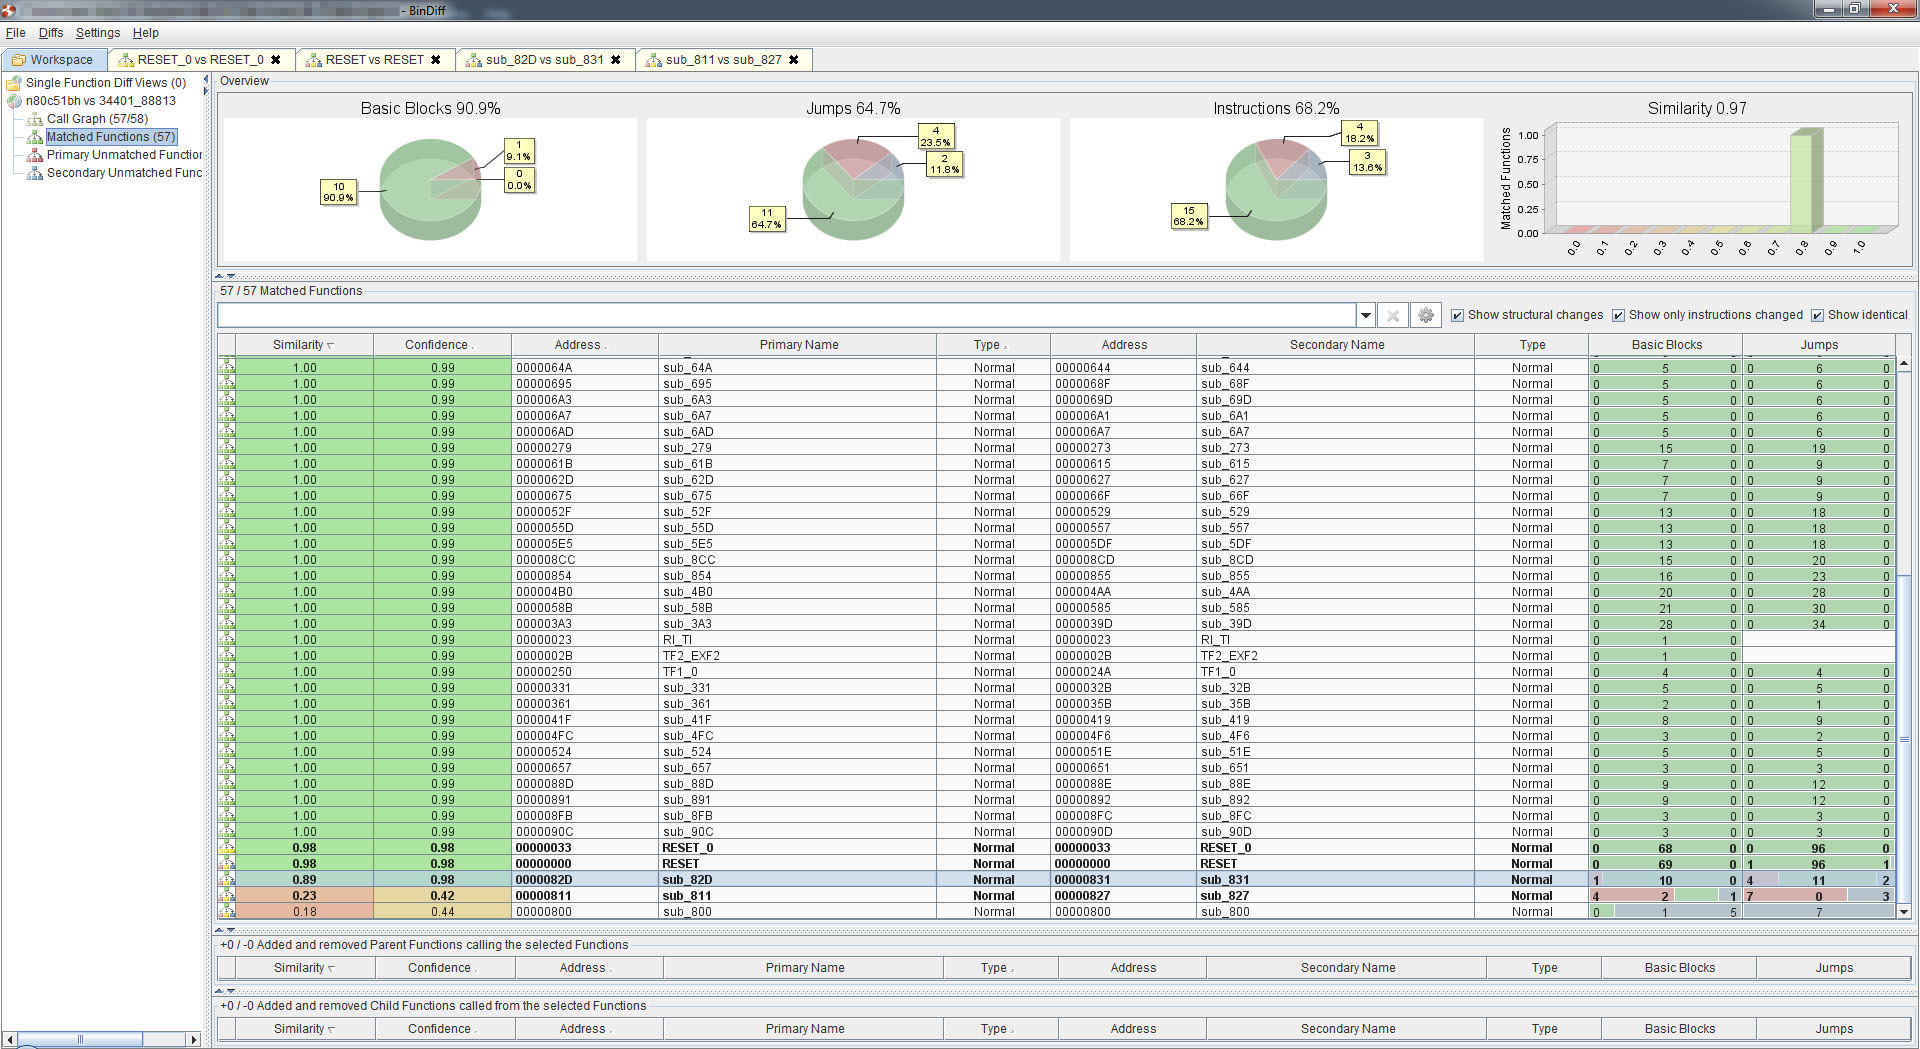Collapse the Overview panel divider arrow up
The width and height of the screenshot is (1920, 1049).
click(220, 276)
